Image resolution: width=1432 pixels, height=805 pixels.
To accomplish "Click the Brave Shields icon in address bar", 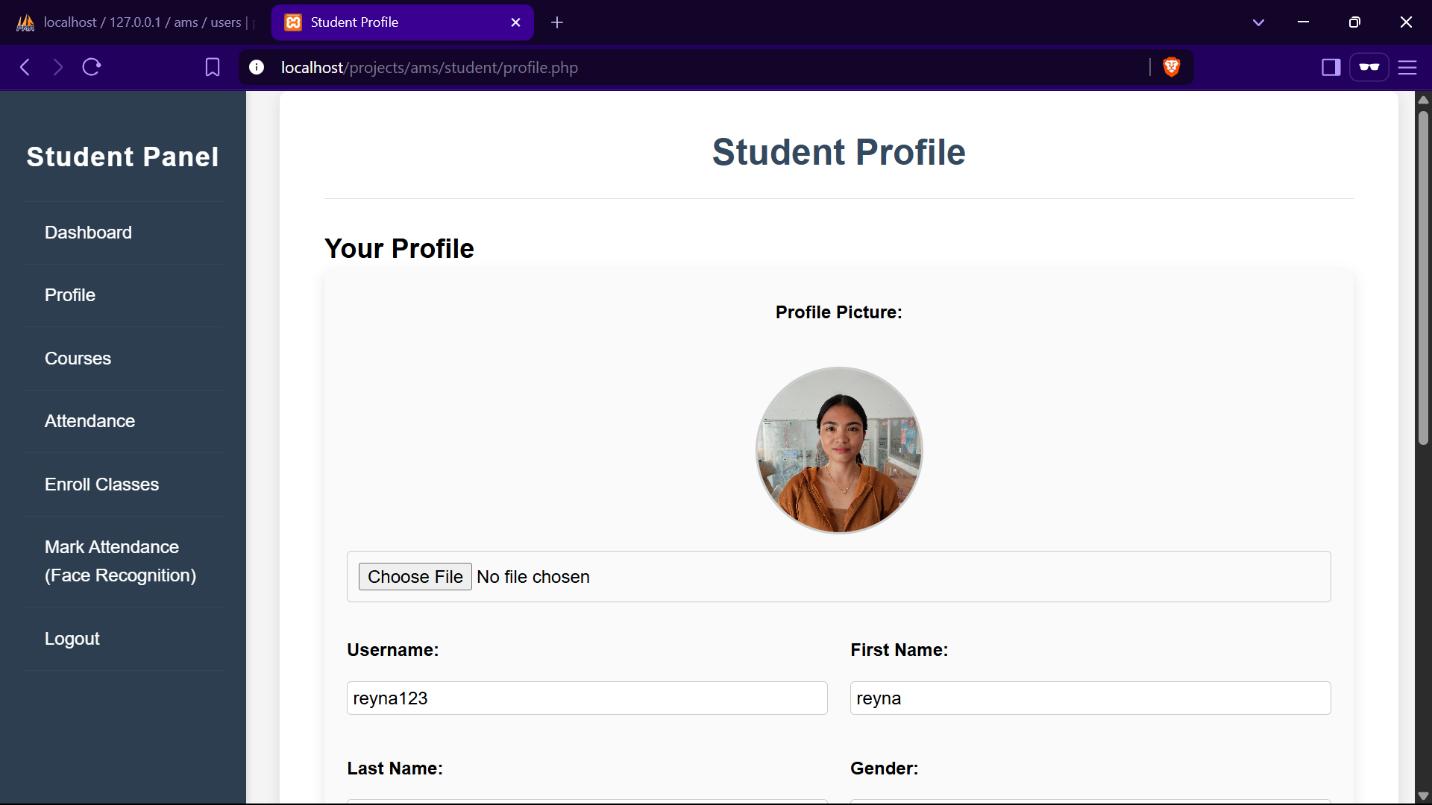I will [1171, 67].
